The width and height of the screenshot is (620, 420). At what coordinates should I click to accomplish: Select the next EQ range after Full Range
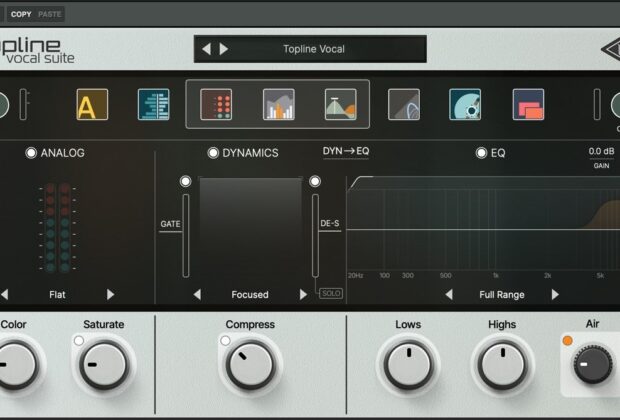(x=555, y=294)
